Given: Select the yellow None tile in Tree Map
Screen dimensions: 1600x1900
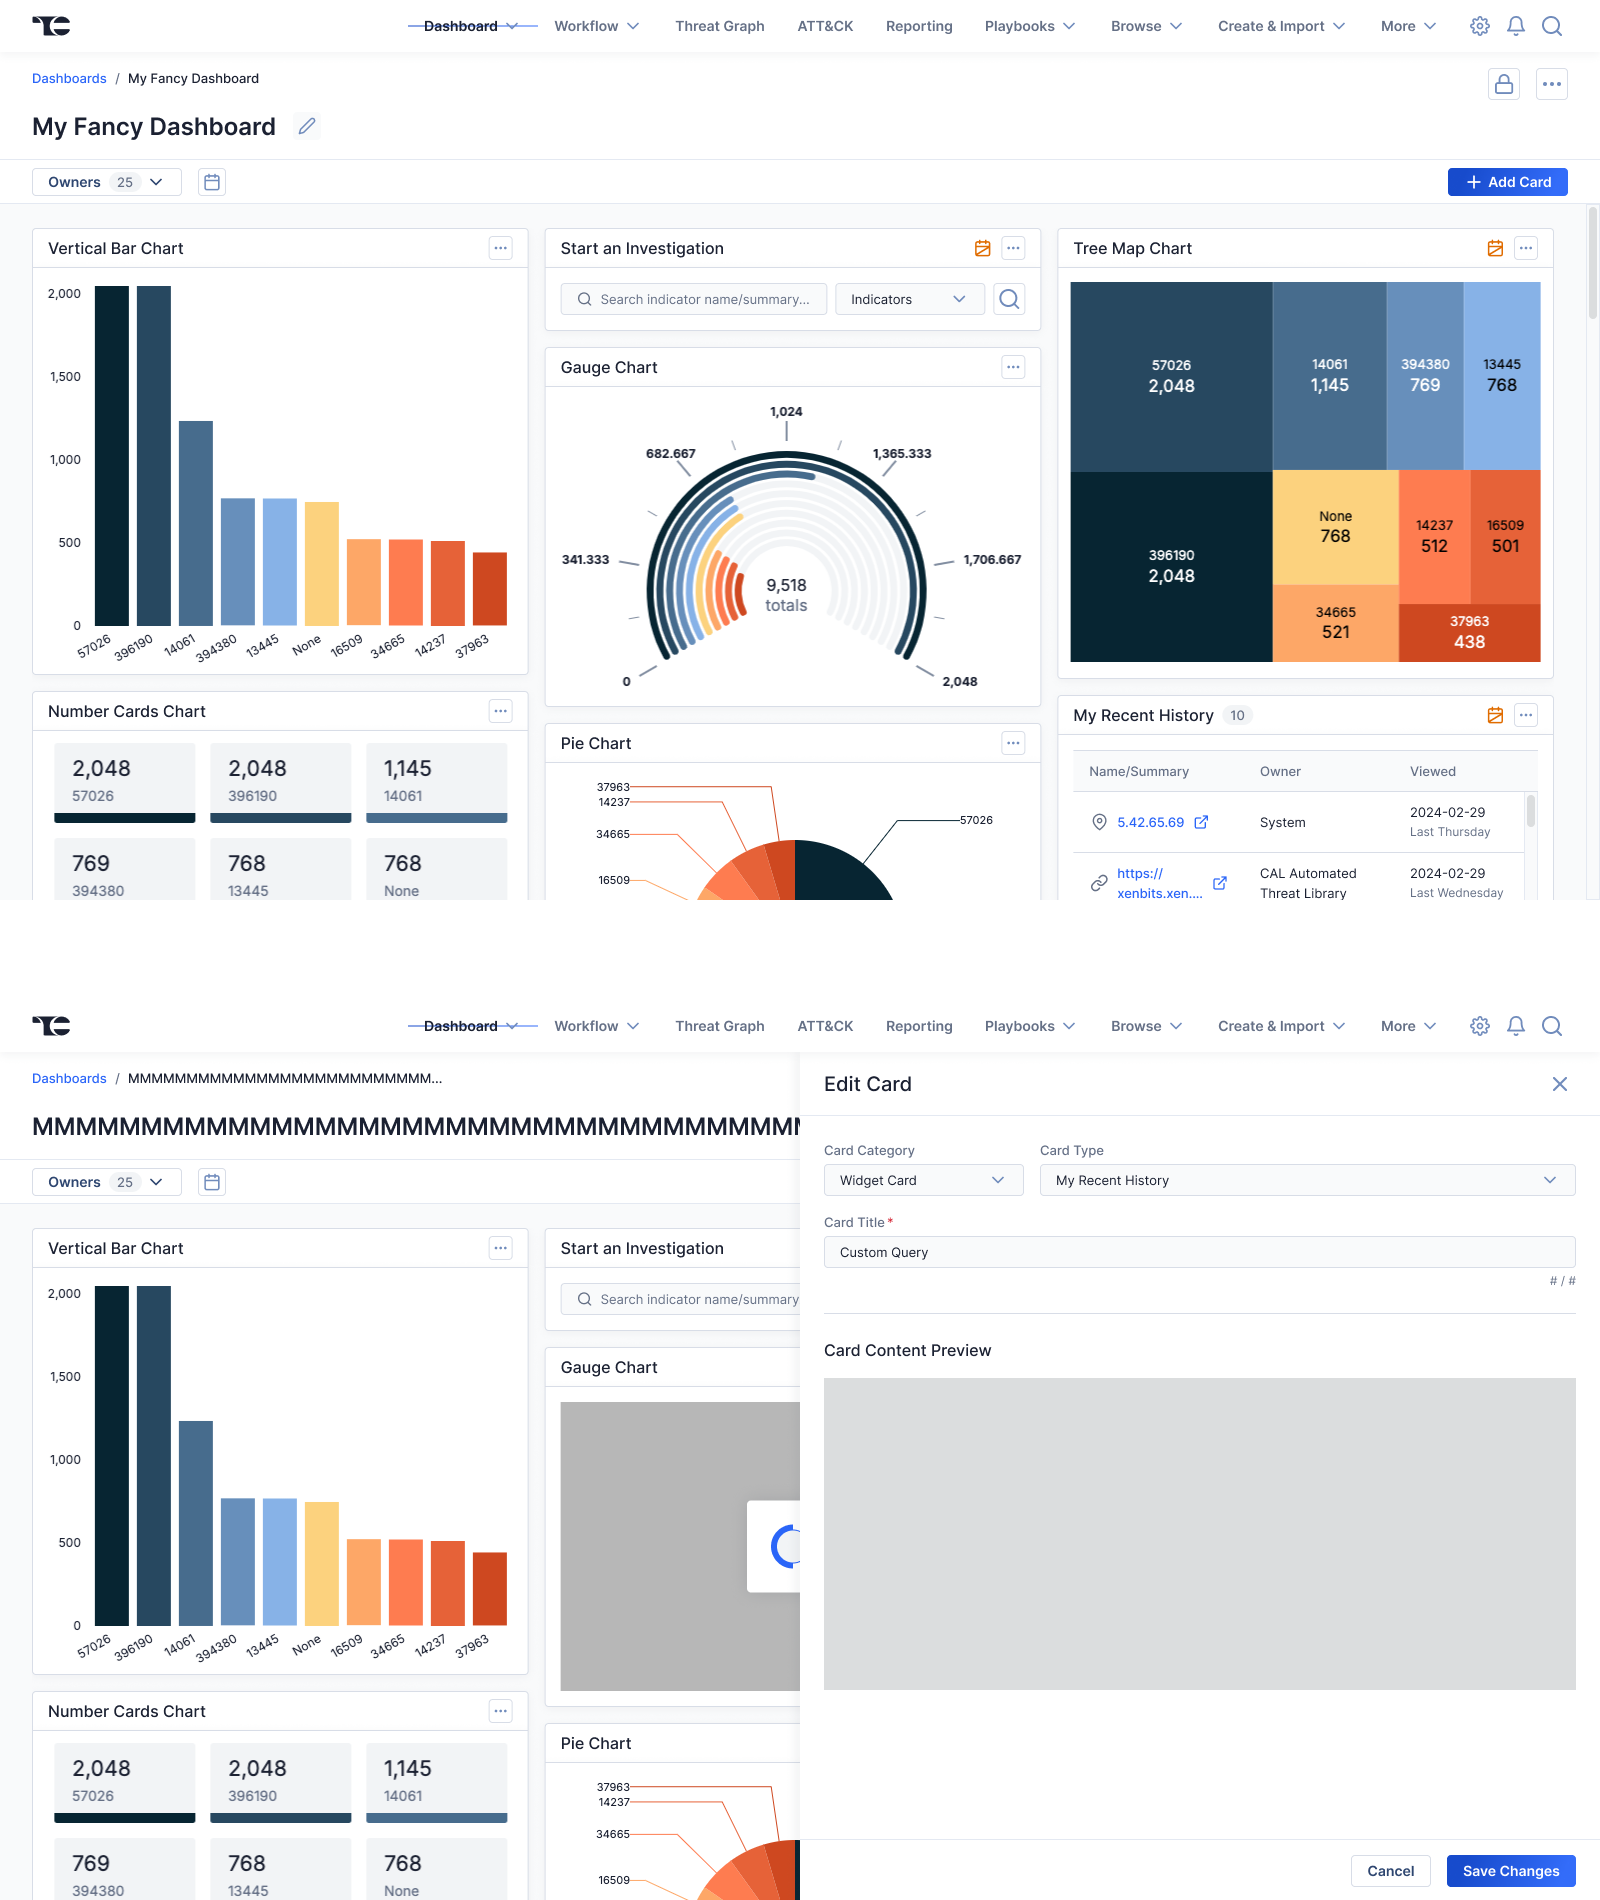Looking at the screenshot, I should pyautogui.click(x=1335, y=527).
